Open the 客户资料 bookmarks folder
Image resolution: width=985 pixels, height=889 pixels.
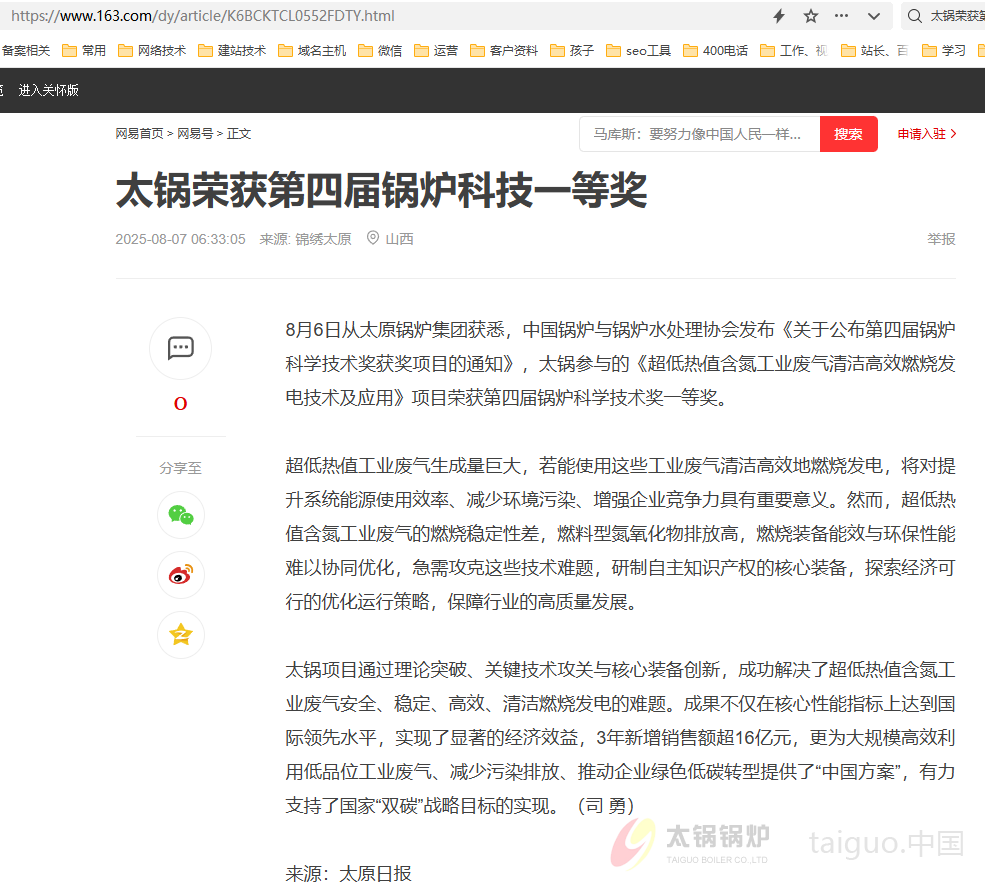[512, 48]
